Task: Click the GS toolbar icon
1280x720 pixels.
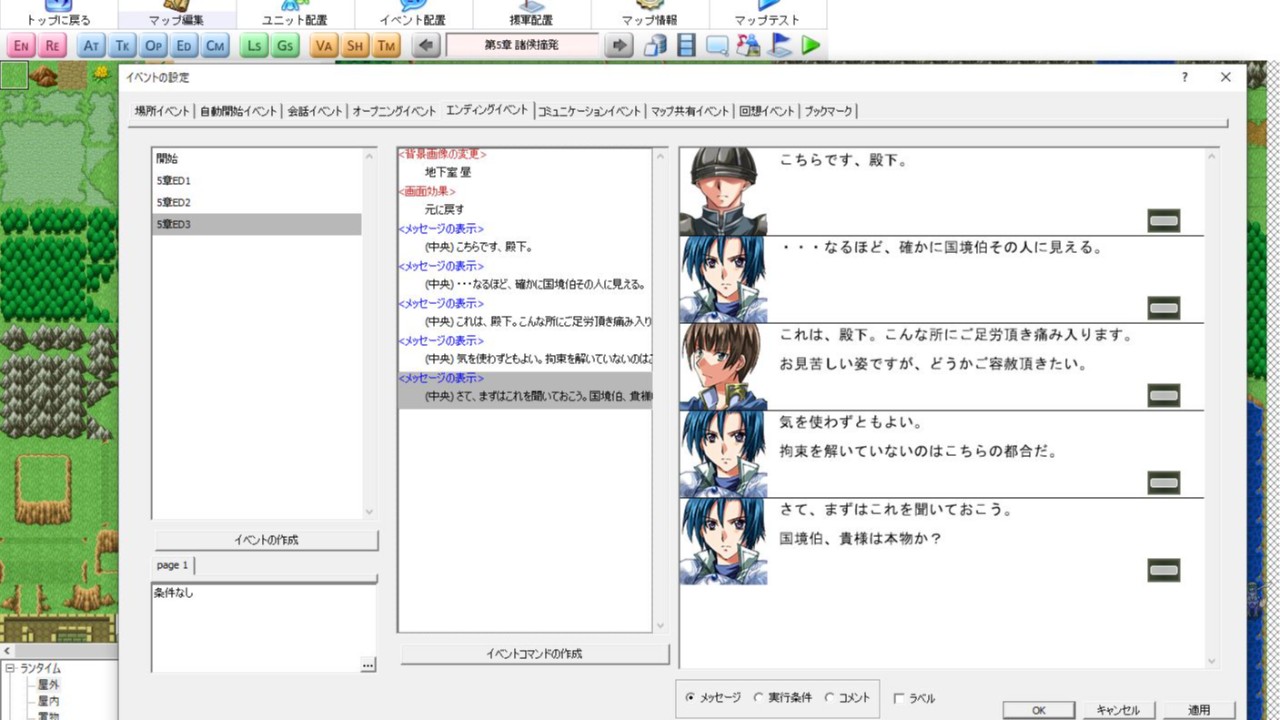Action: pyautogui.click(x=285, y=46)
